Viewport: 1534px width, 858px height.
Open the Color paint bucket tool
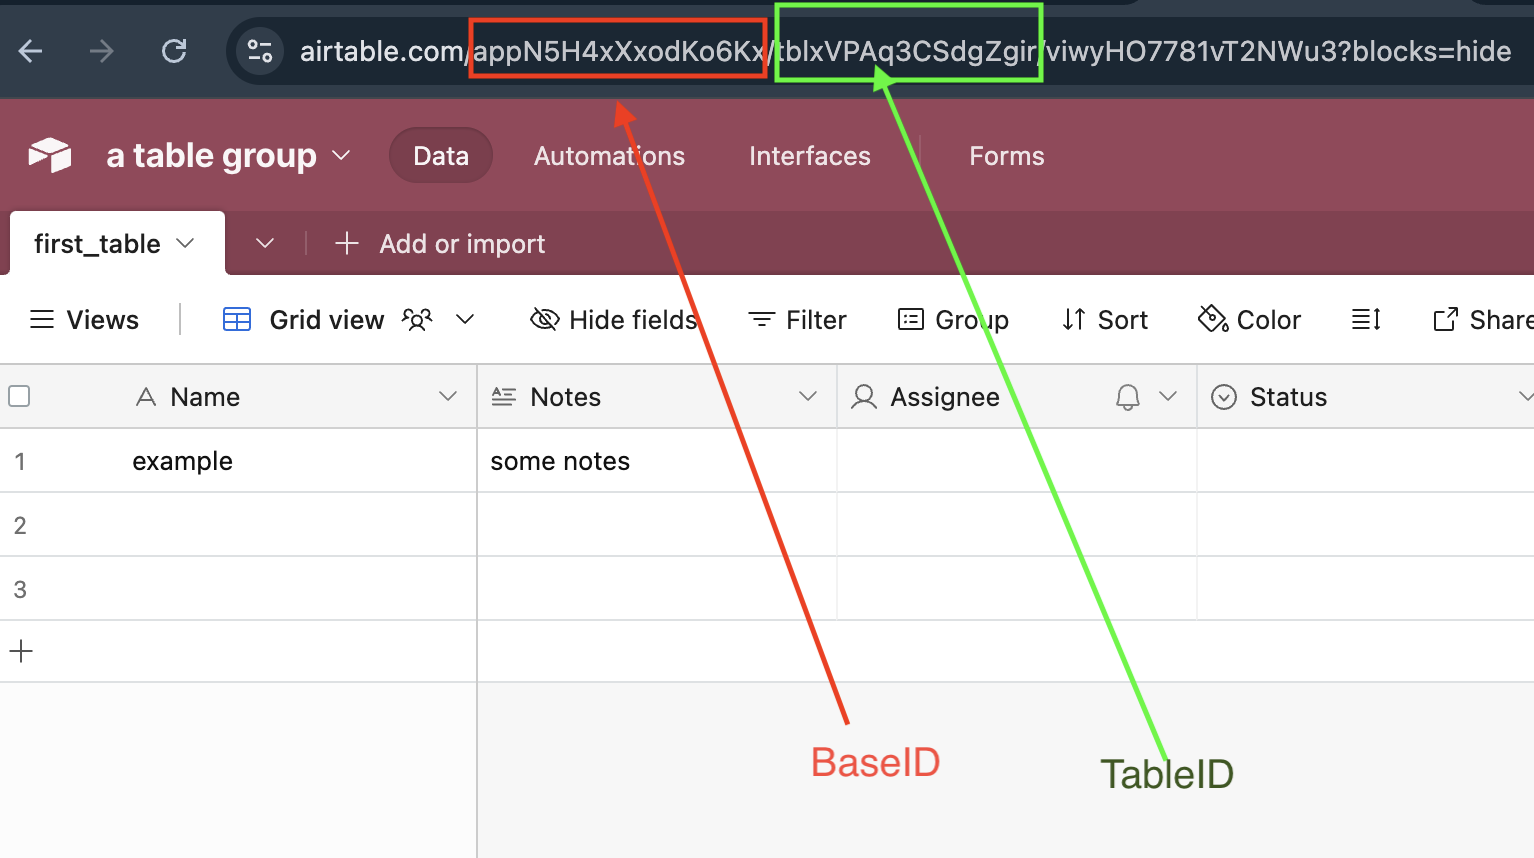tap(1249, 320)
